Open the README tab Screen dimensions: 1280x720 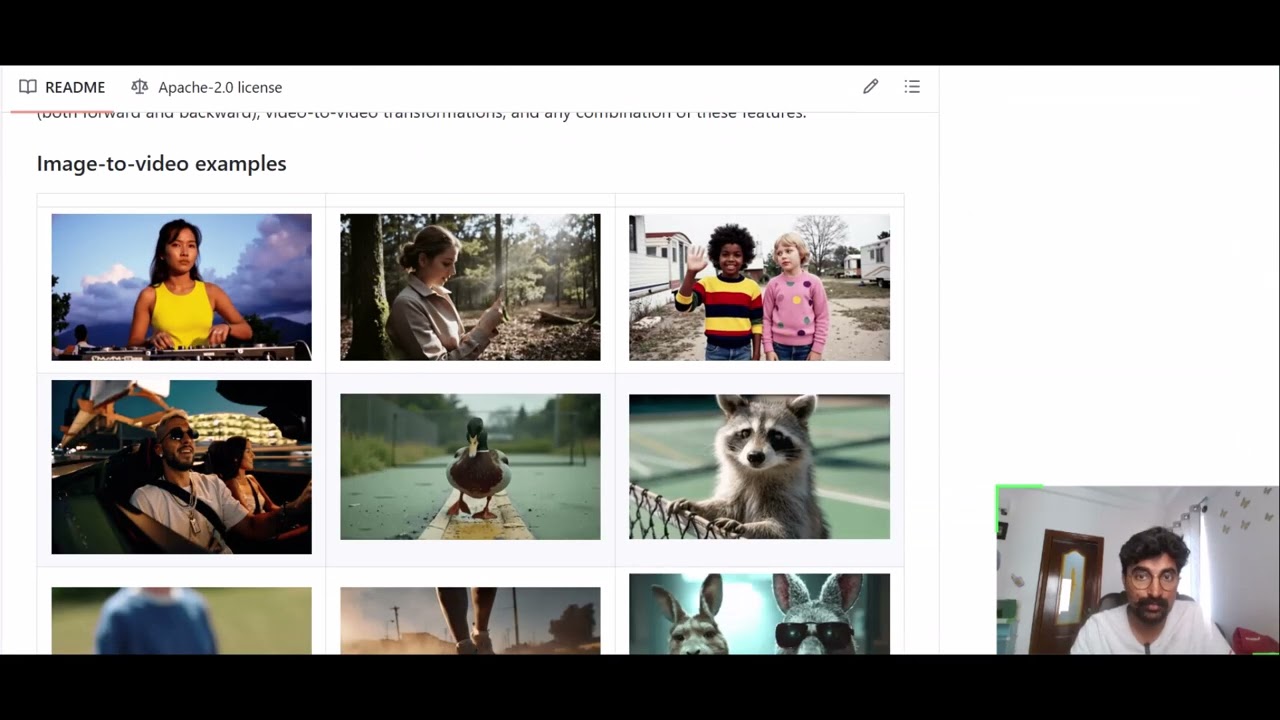(x=62, y=87)
